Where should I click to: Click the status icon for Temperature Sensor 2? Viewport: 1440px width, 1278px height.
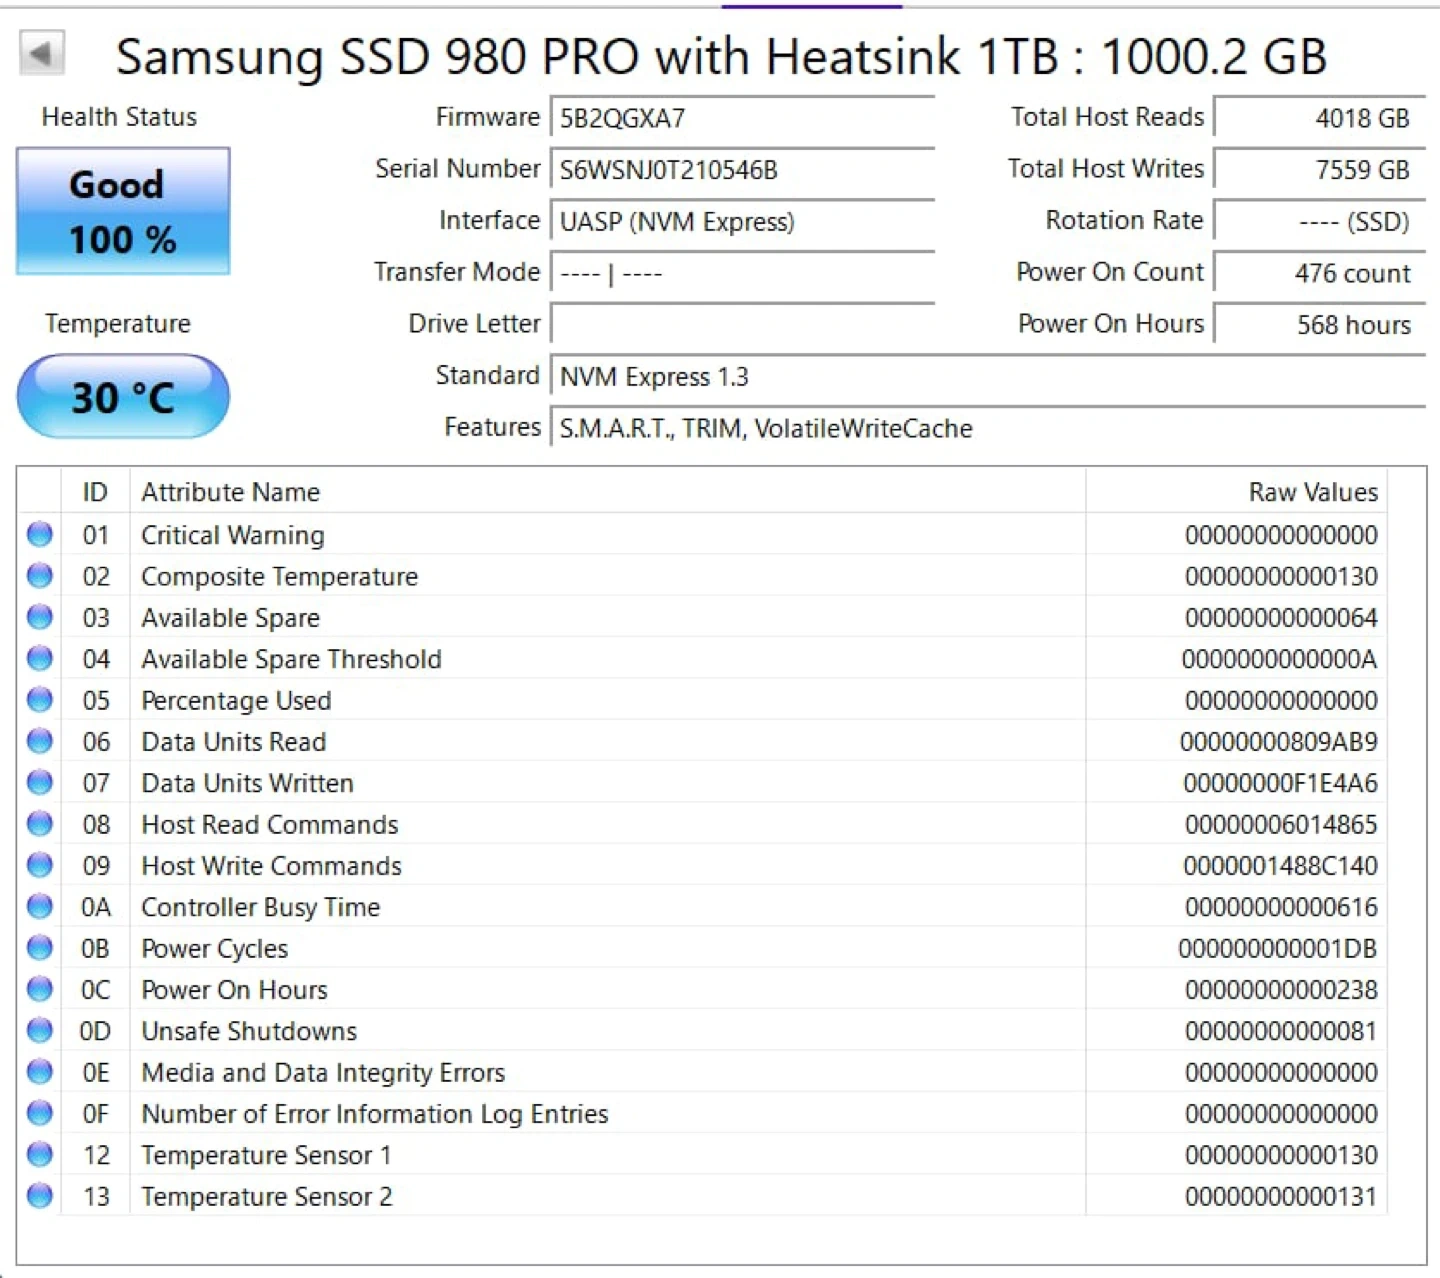[40, 1196]
